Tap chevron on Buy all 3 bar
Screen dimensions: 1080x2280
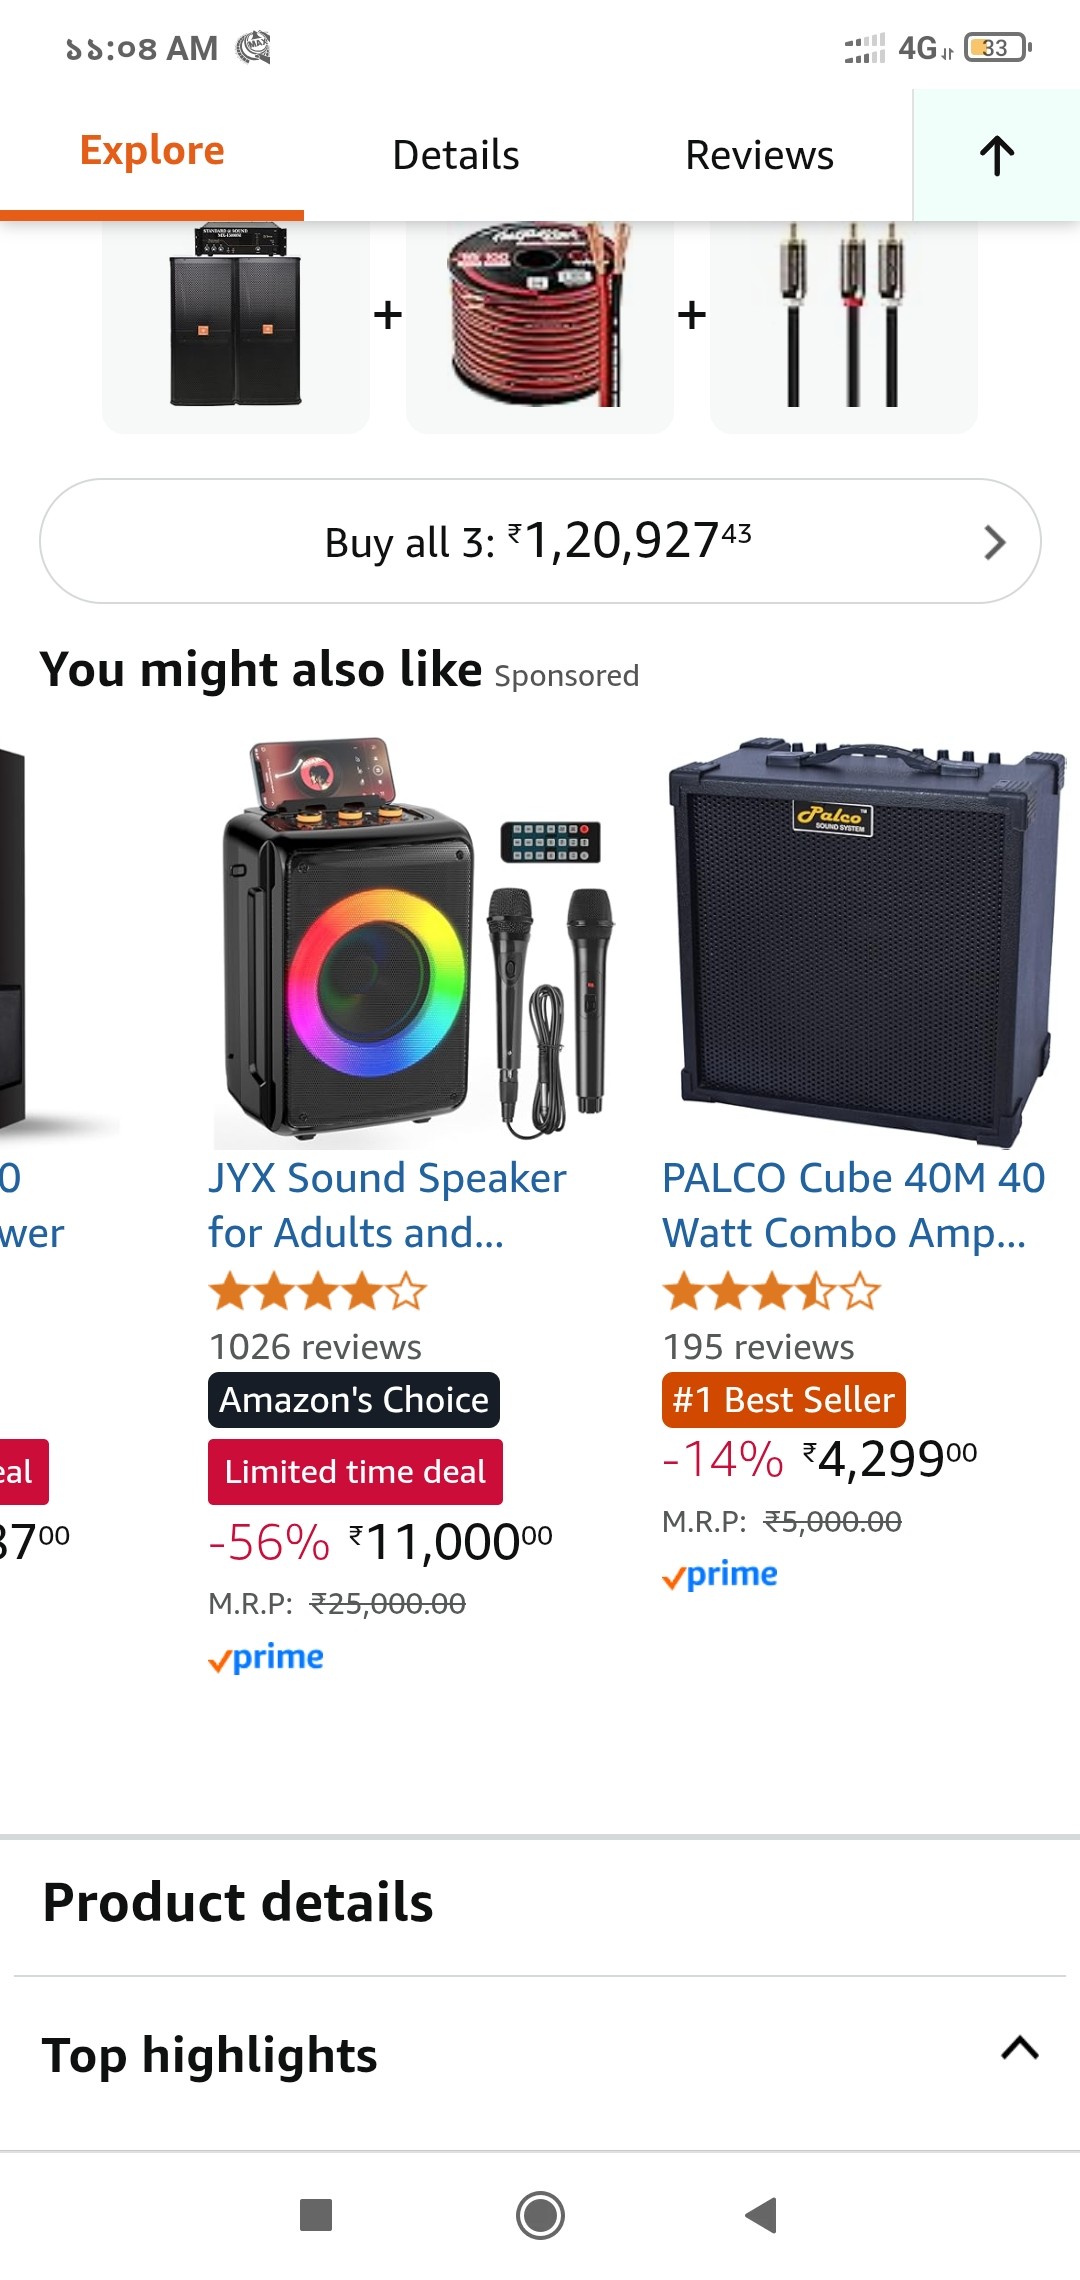tap(994, 542)
